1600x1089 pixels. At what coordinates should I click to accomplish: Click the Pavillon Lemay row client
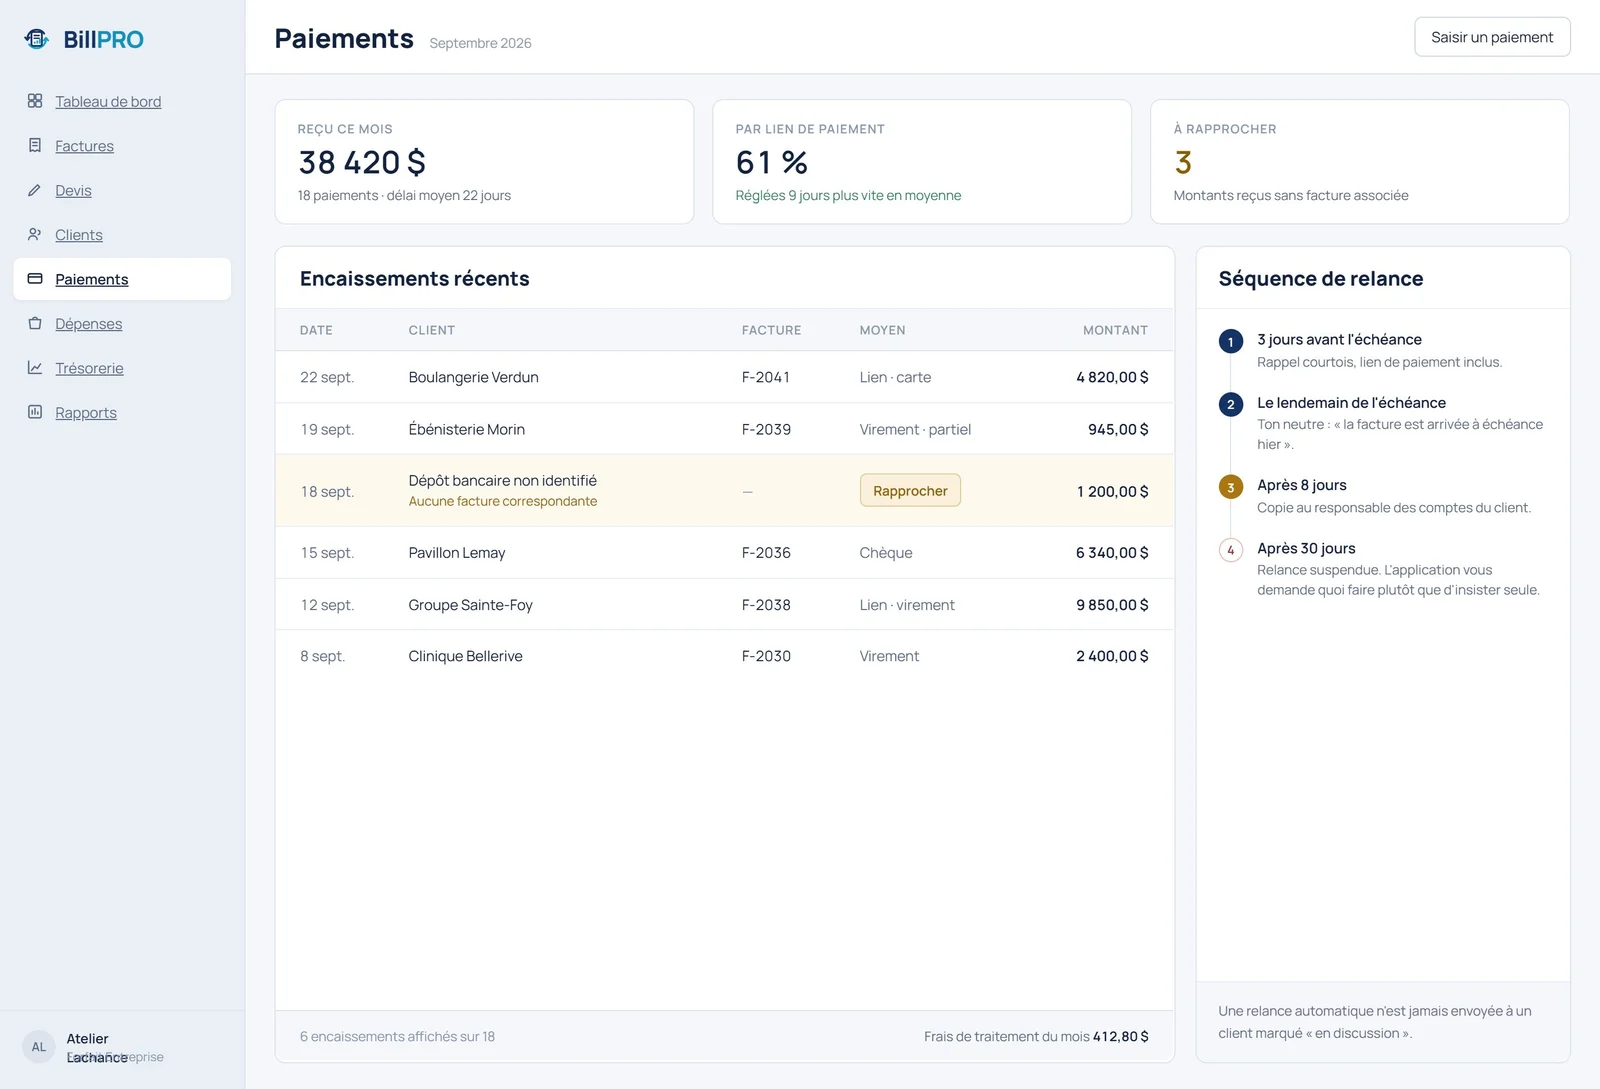coord(457,553)
